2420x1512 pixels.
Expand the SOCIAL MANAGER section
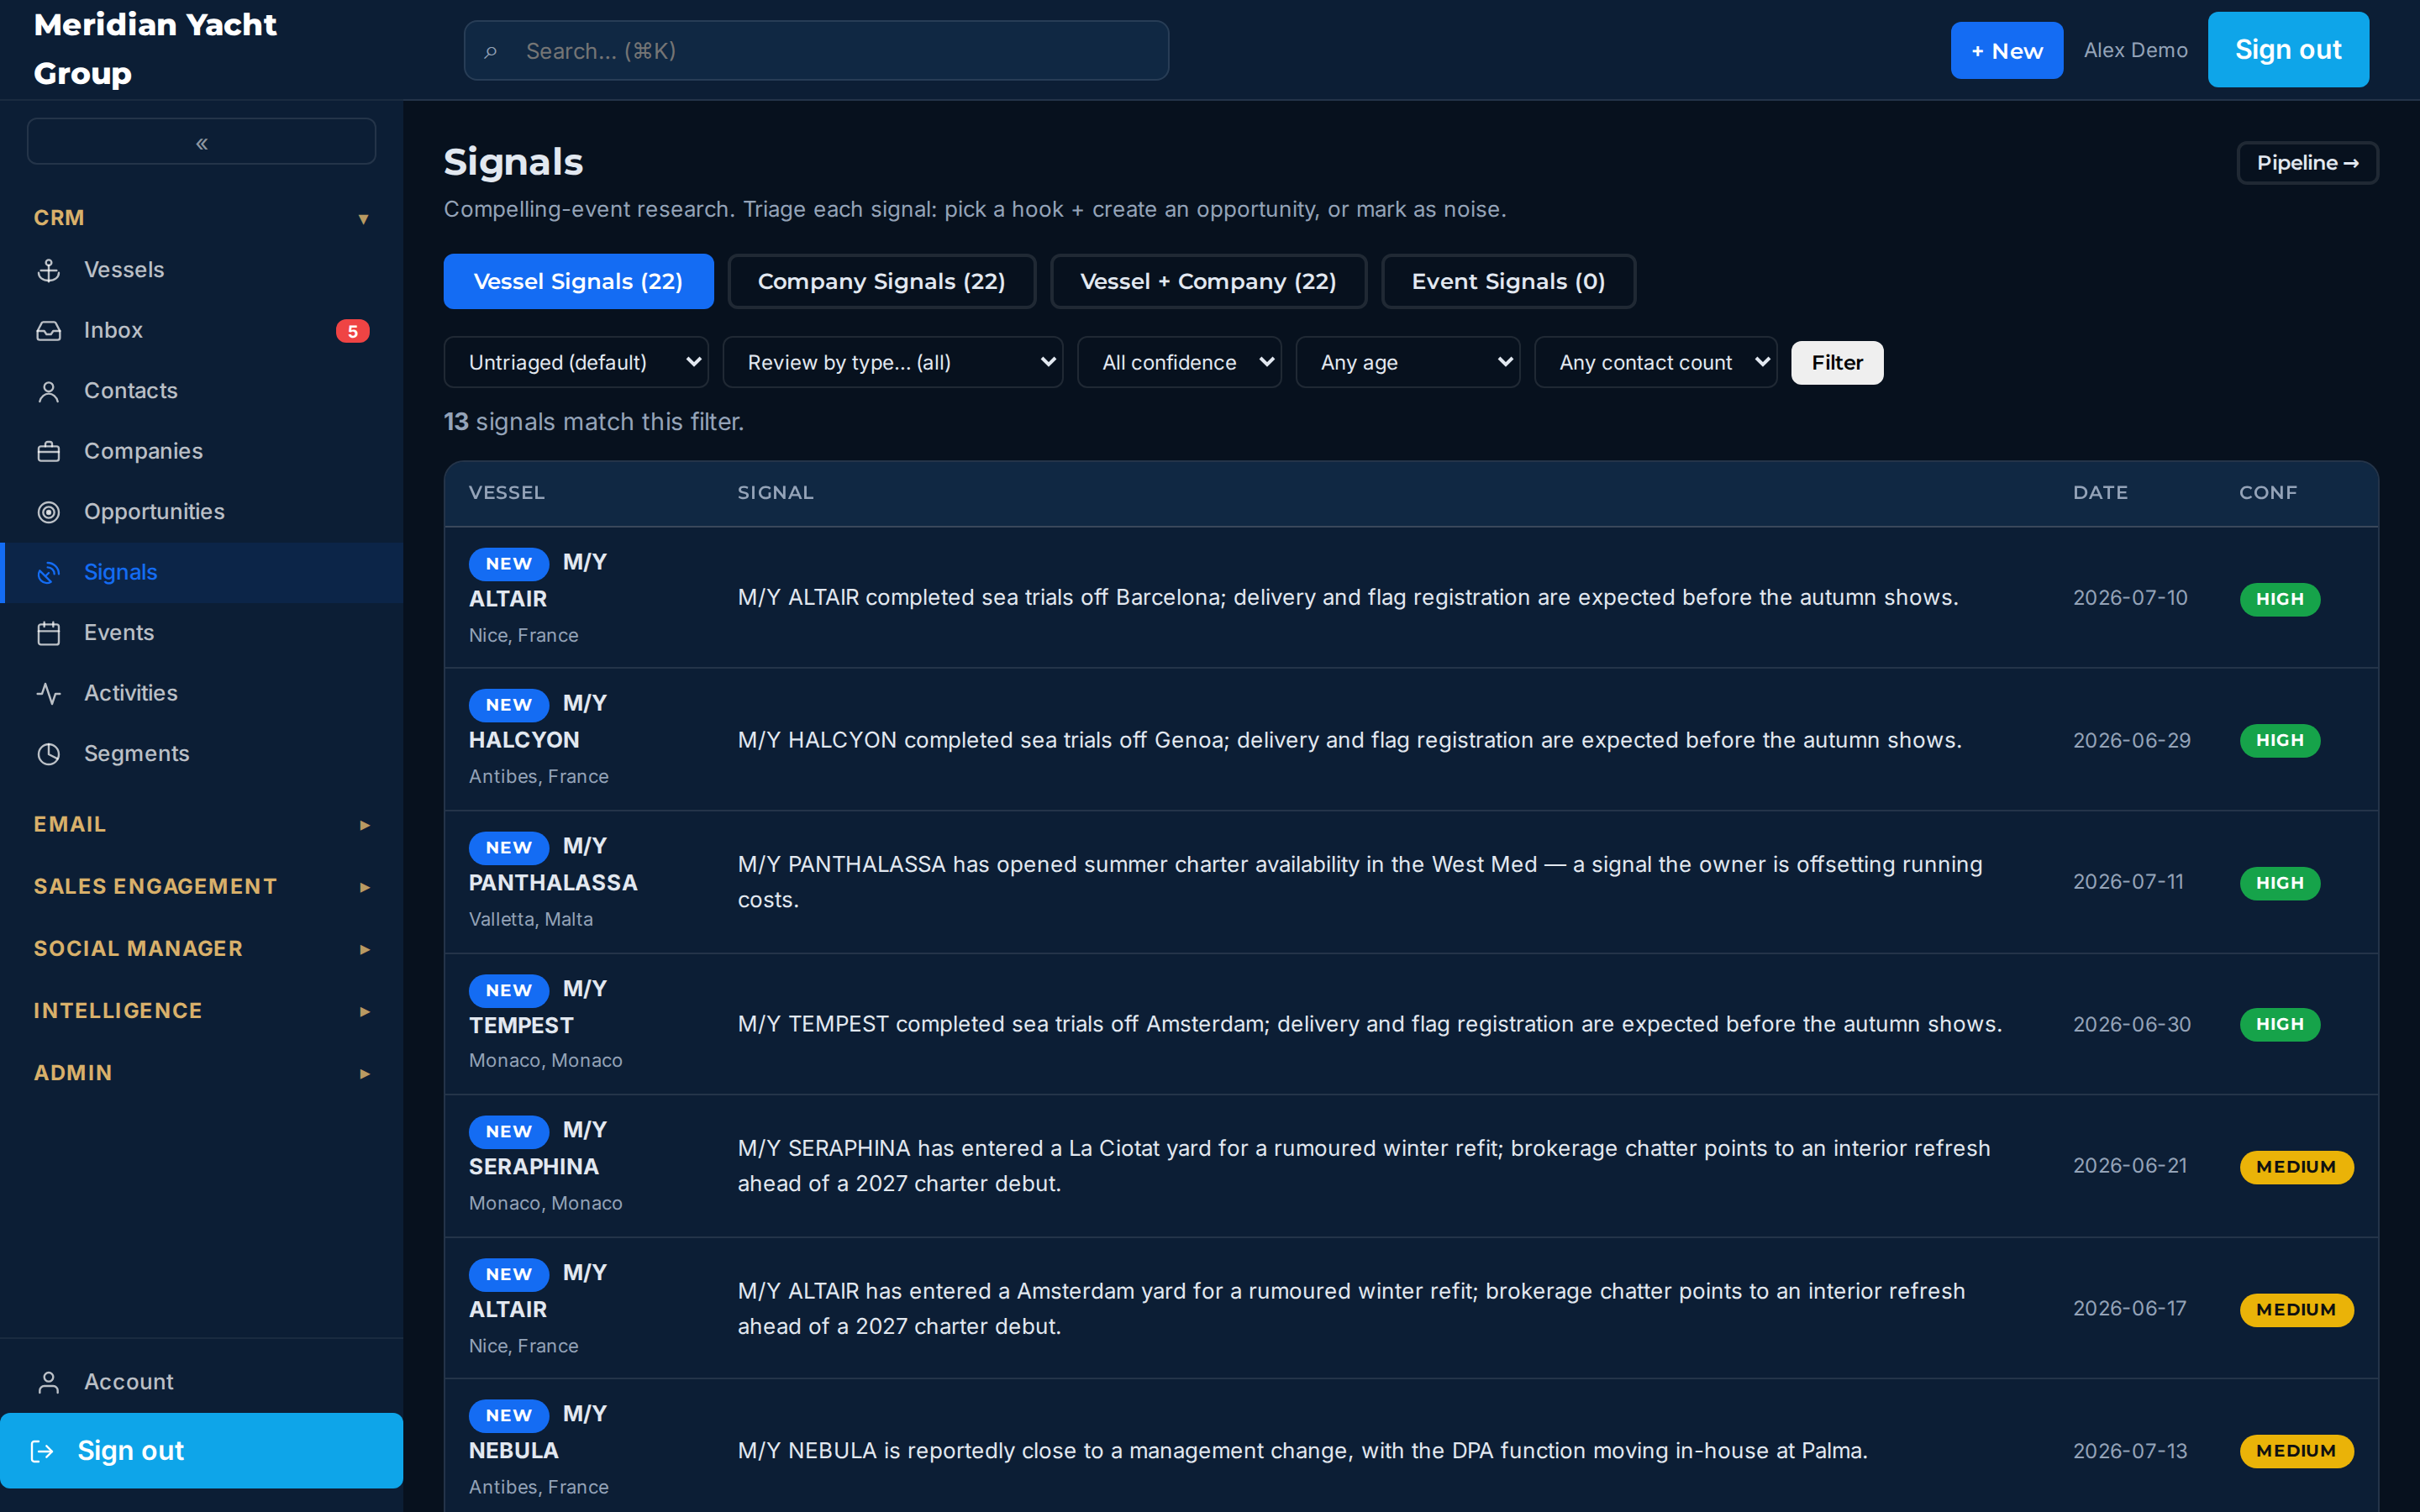point(201,948)
